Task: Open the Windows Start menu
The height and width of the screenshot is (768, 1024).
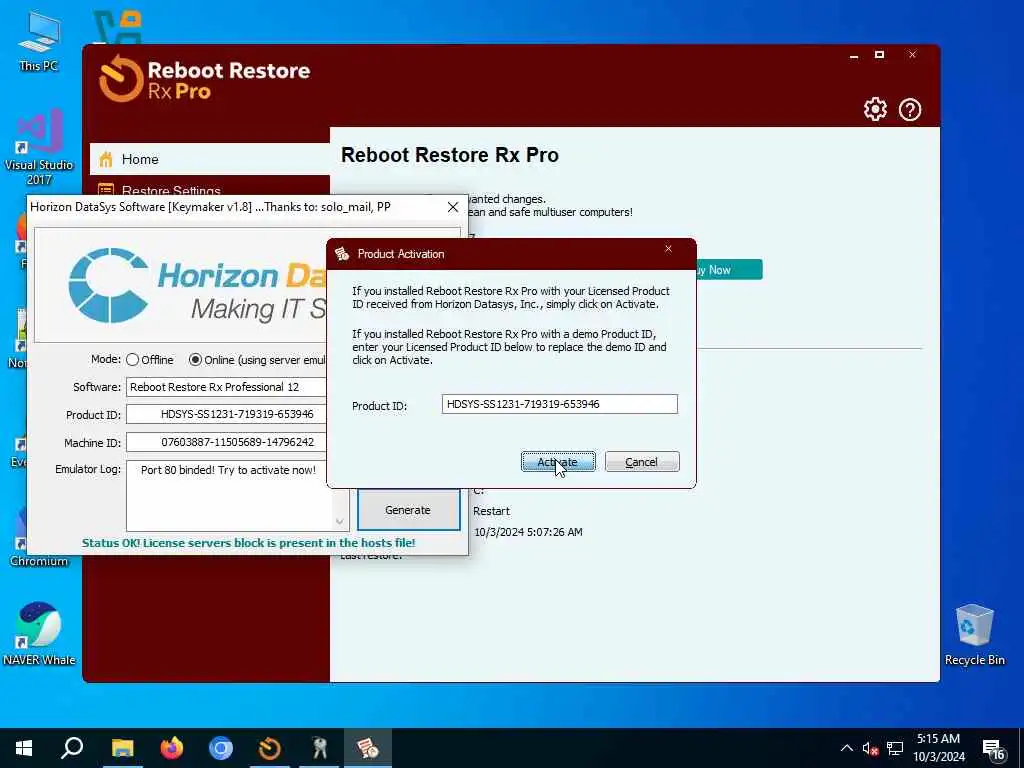Action: tap(24, 748)
